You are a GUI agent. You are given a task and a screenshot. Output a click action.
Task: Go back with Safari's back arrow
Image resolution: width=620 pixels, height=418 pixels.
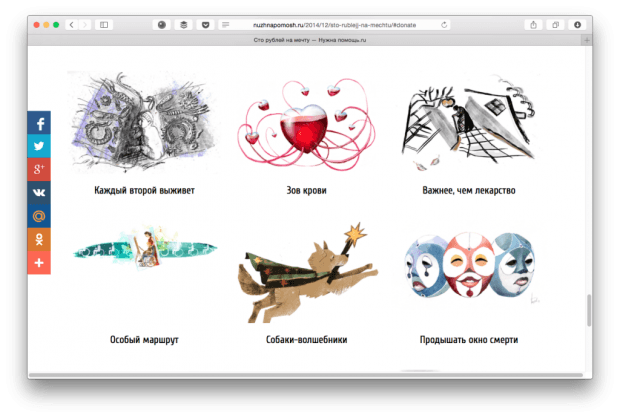72,24
